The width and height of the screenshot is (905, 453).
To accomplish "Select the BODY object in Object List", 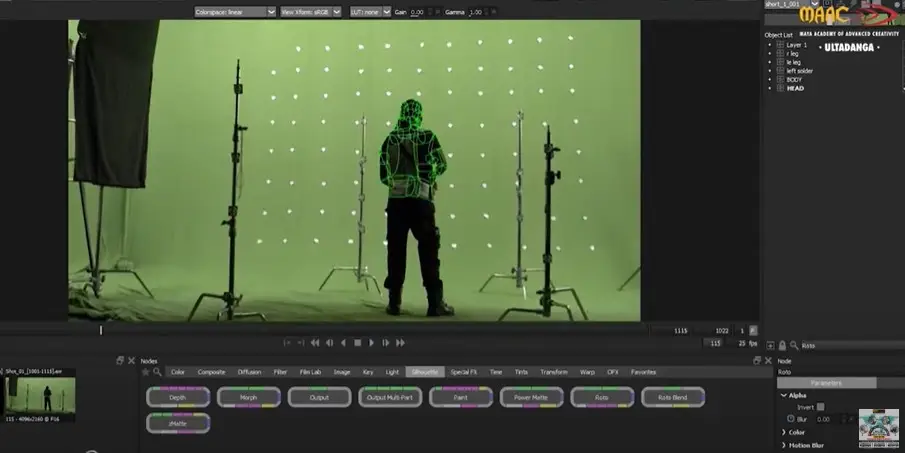I will (x=794, y=80).
